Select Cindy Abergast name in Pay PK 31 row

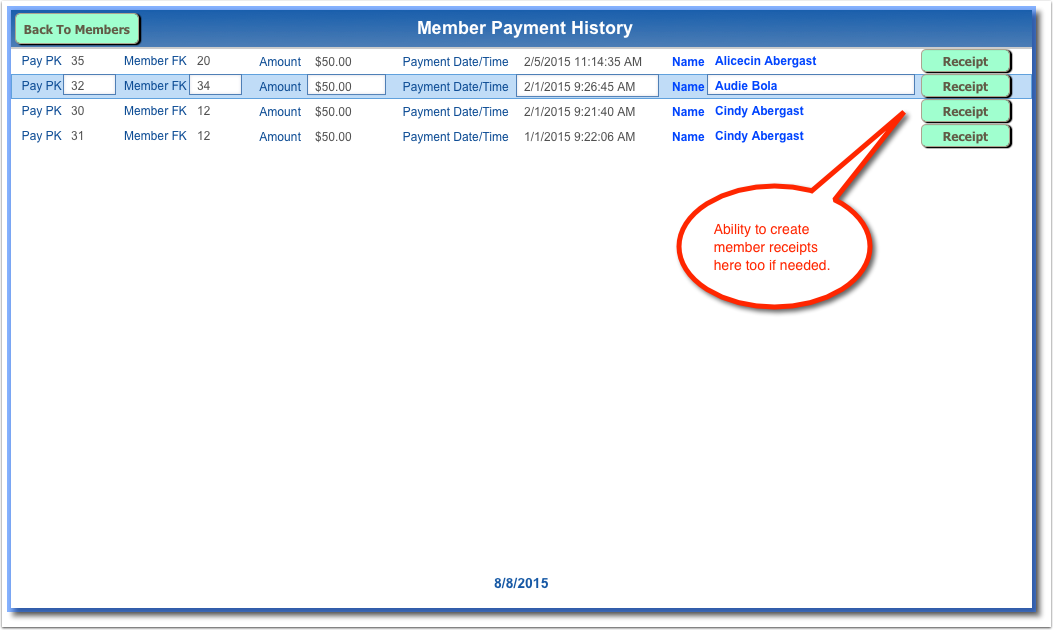pyautogui.click(x=759, y=136)
